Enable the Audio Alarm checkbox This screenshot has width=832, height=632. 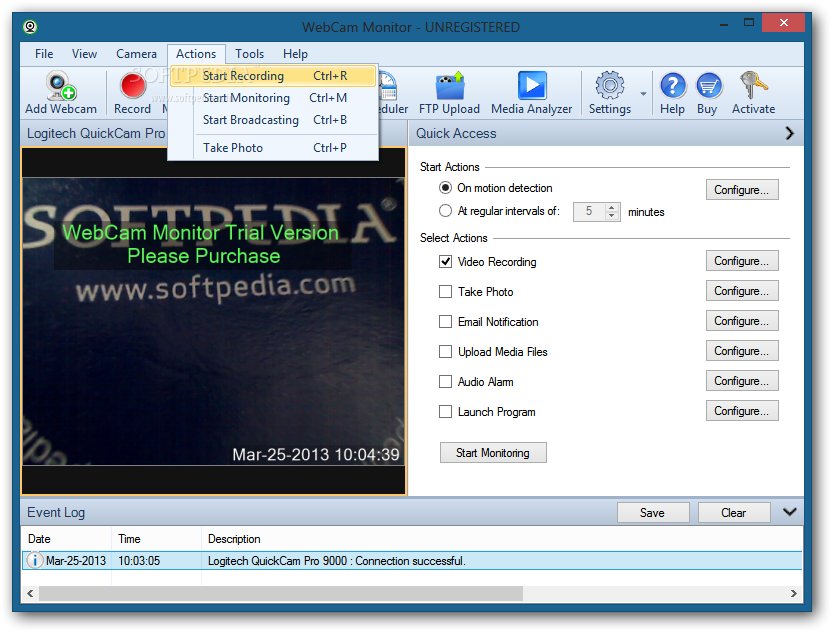(445, 382)
